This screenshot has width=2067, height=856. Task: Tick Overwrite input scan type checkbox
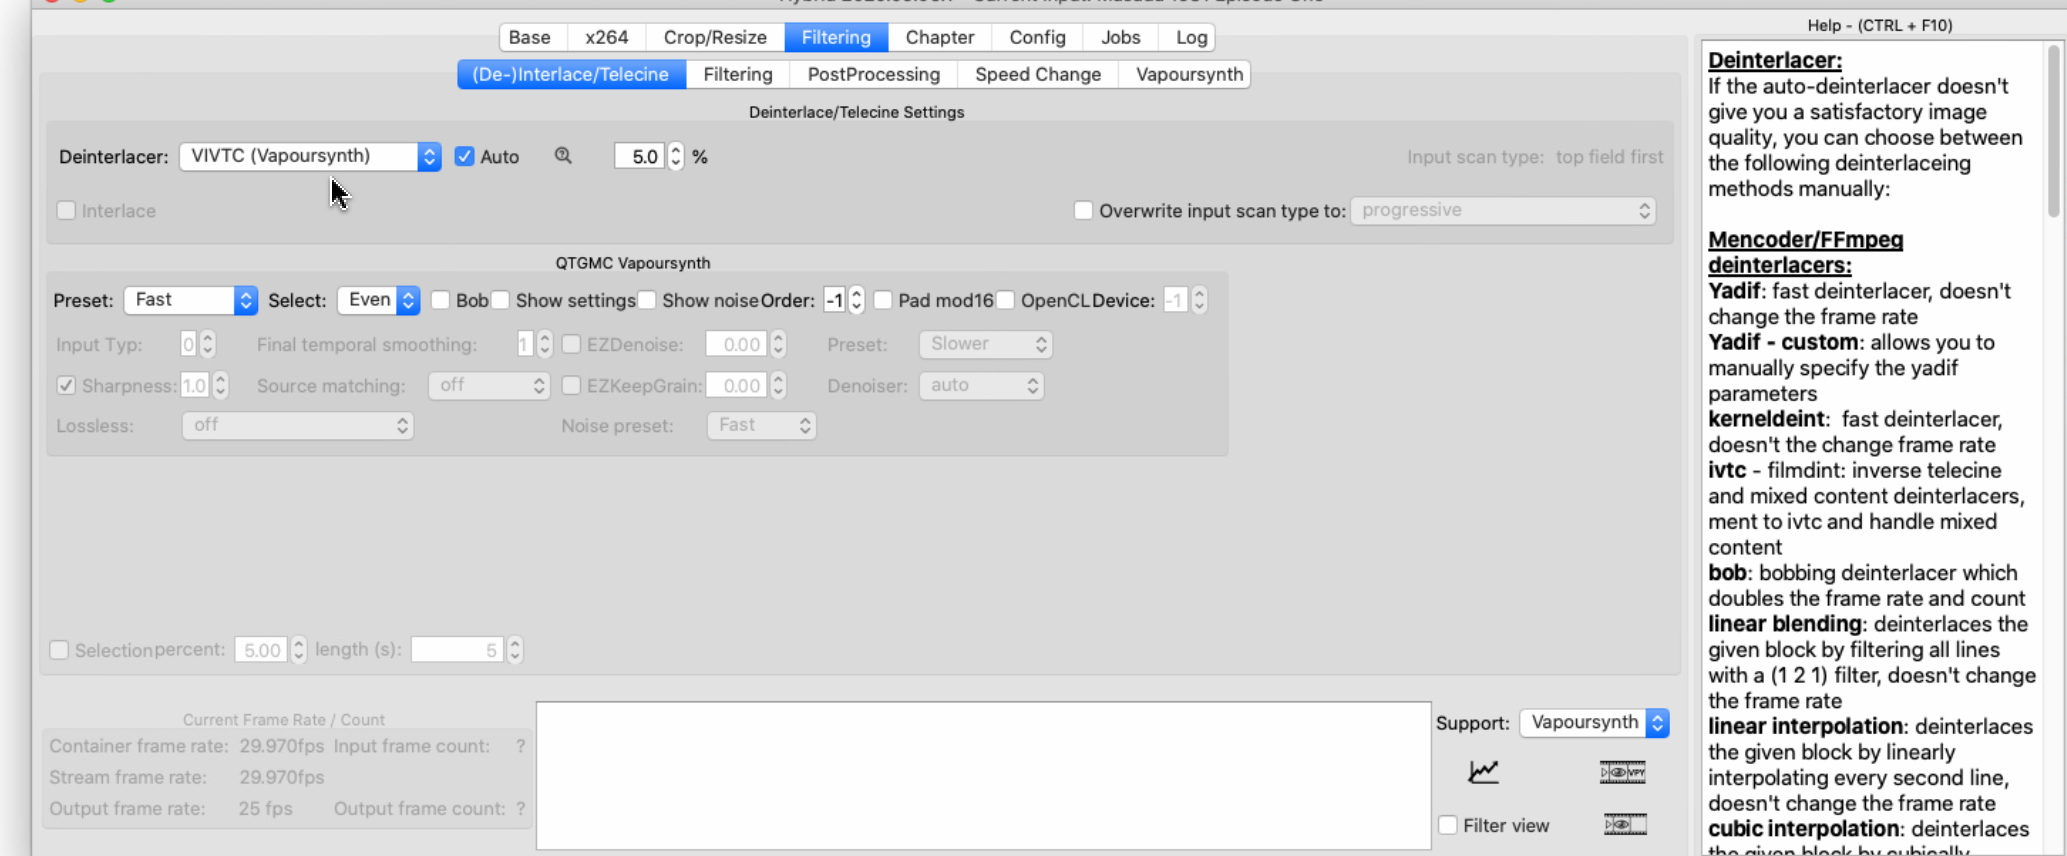1083,211
